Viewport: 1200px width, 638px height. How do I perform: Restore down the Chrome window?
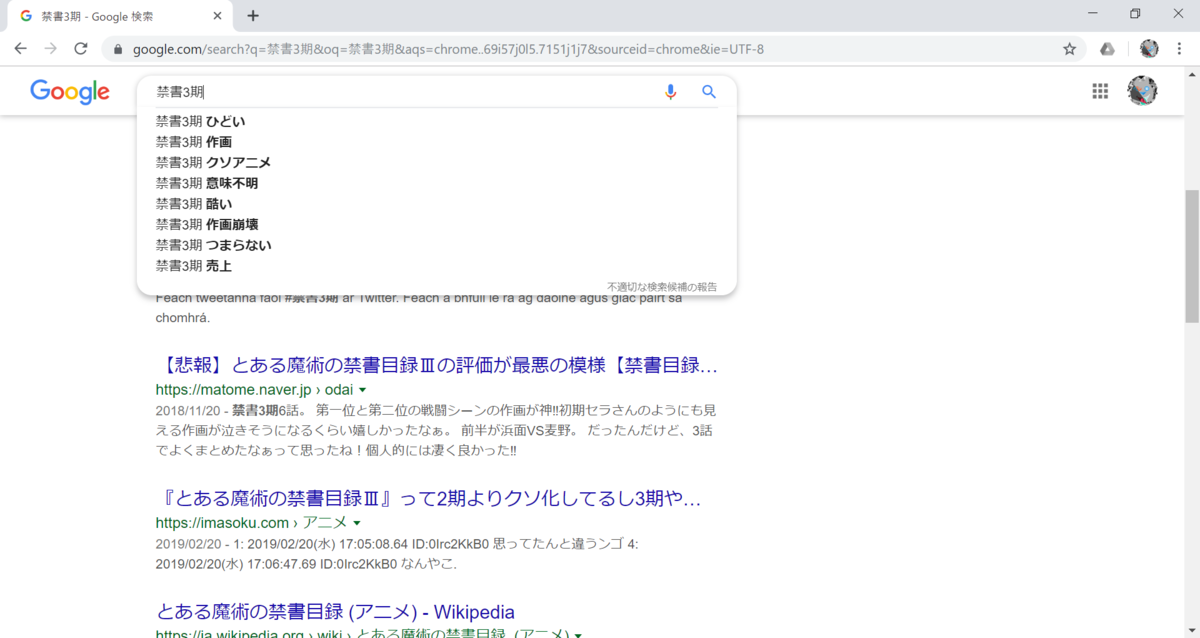(x=1135, y=14)
